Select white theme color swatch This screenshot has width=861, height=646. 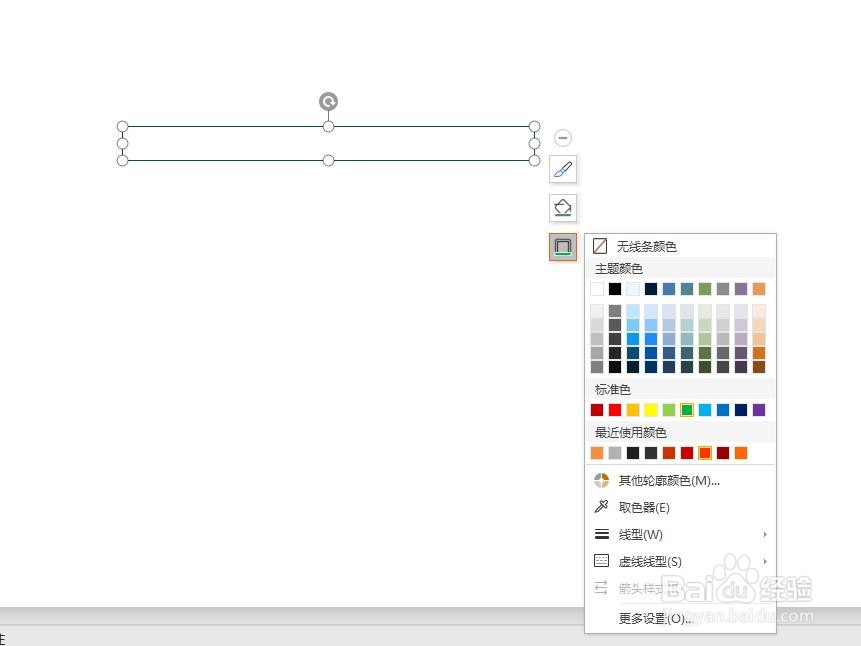[597, 289]
